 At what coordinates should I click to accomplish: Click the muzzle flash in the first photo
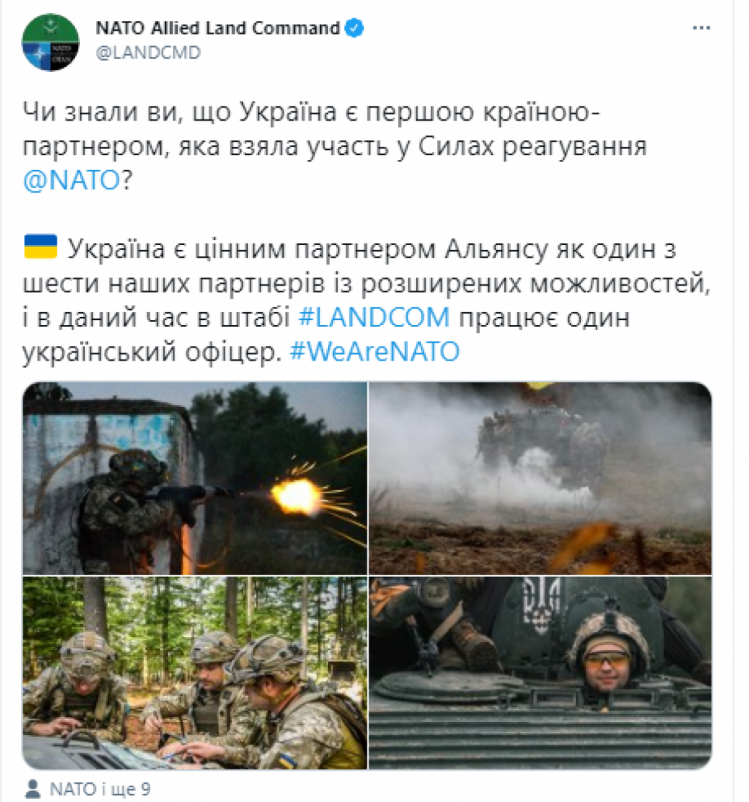click(296, 496)
